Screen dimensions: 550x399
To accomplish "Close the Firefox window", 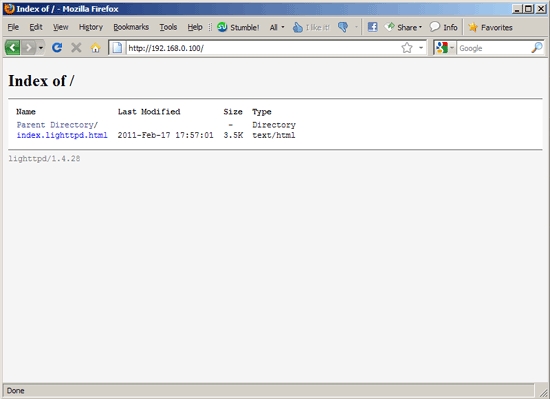I will [541, 9].
